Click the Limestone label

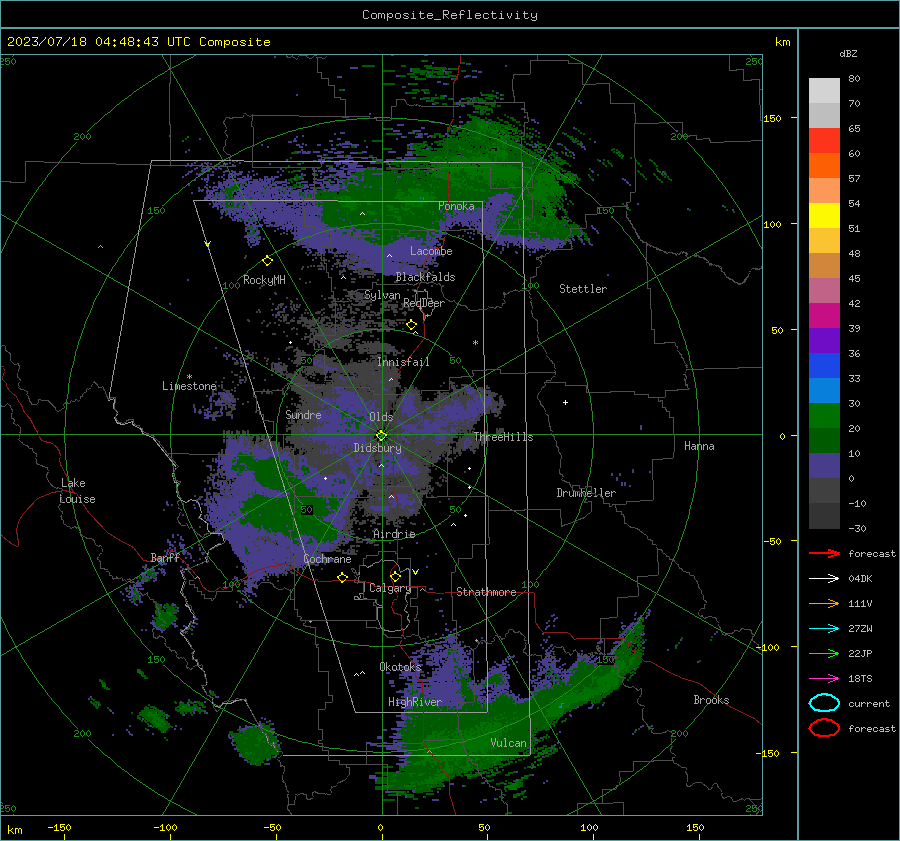click(x=189, y=386)
